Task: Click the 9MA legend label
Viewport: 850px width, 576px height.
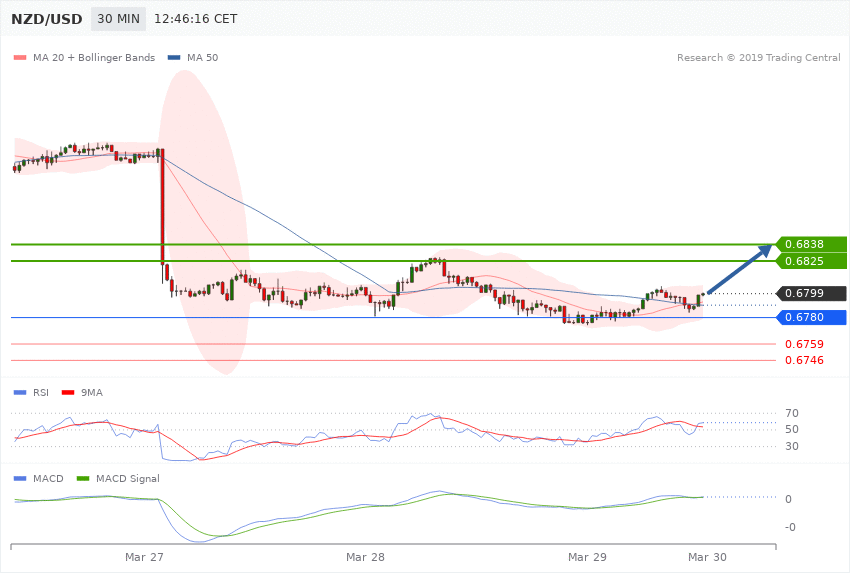Action: [92, 392]
